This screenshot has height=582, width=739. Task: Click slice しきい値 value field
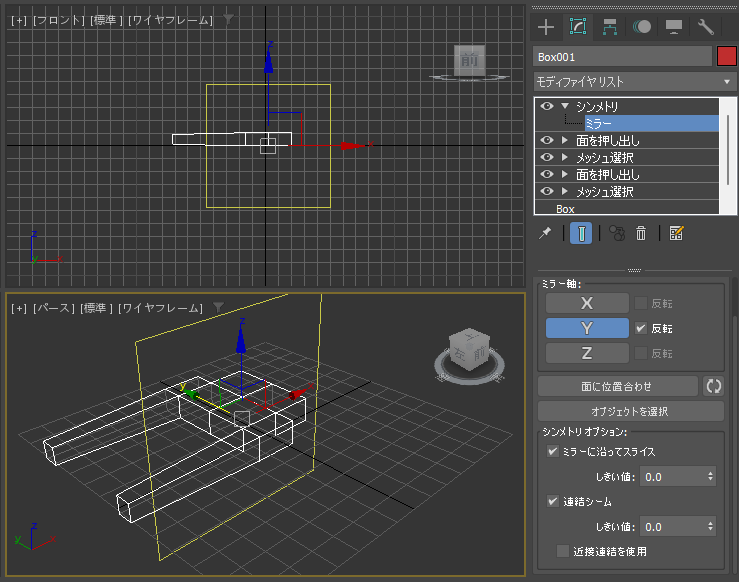(672, 477)
